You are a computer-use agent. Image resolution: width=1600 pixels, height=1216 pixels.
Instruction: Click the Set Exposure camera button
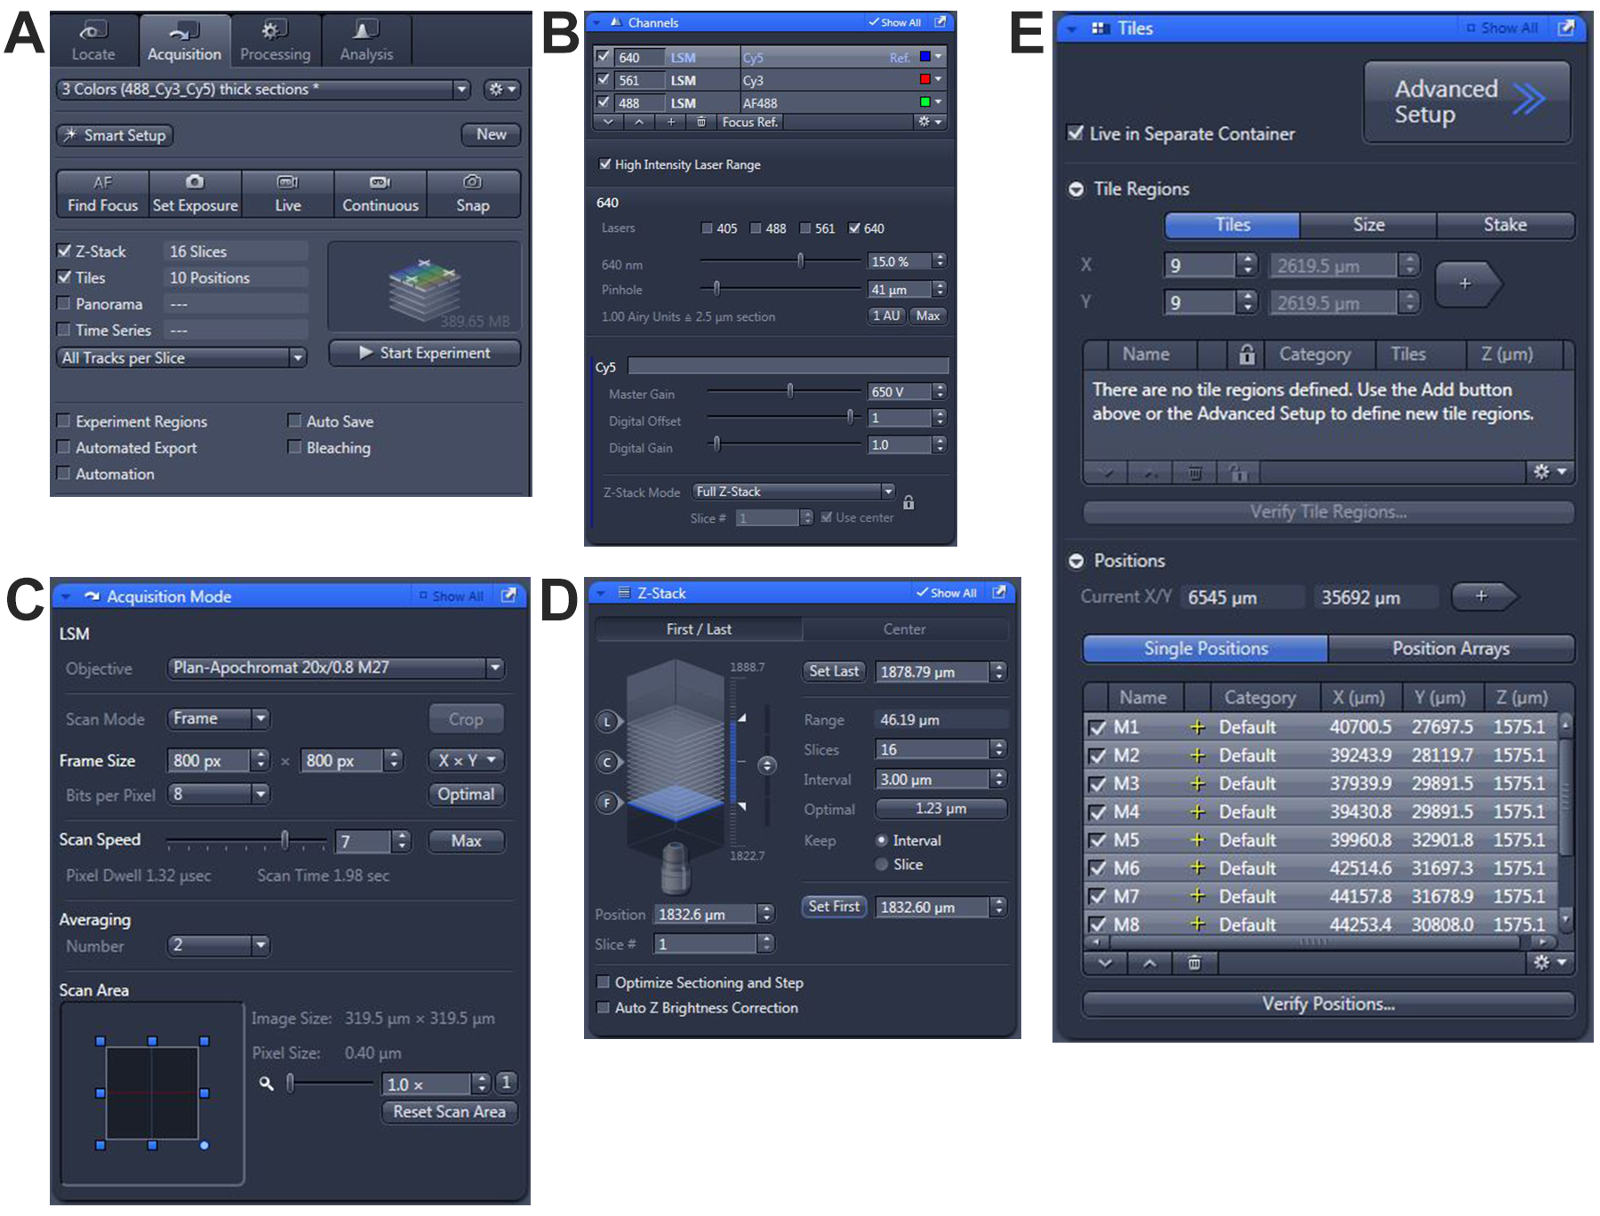coord(195,193)
